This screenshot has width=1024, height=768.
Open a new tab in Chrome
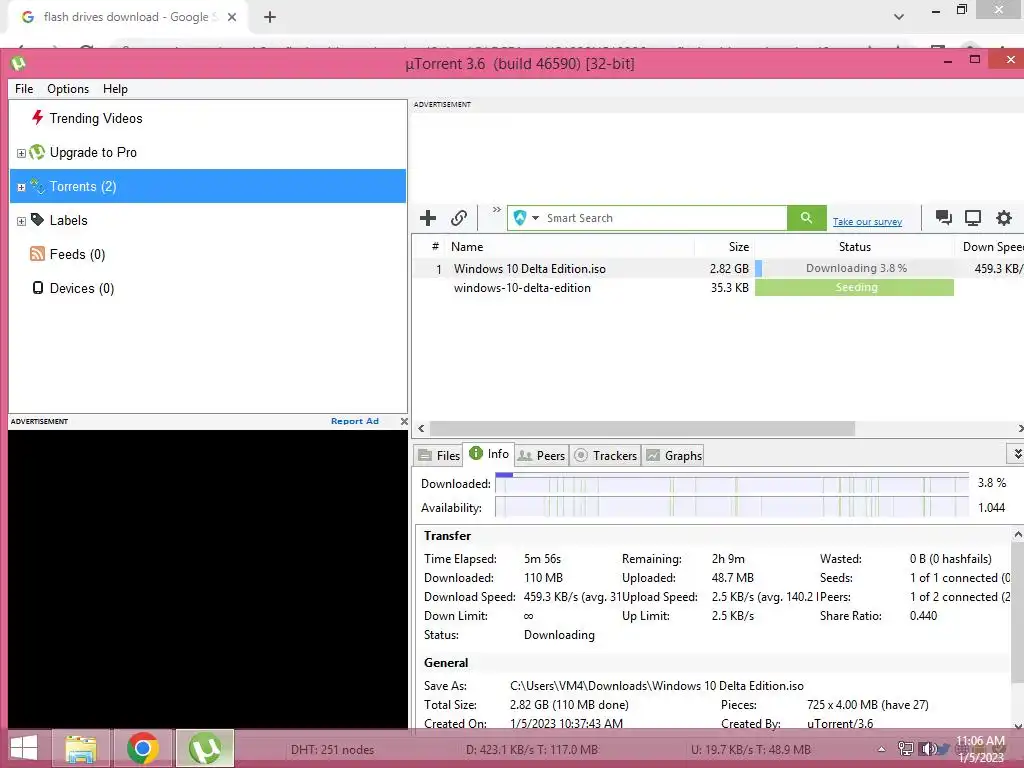point(270,18)
